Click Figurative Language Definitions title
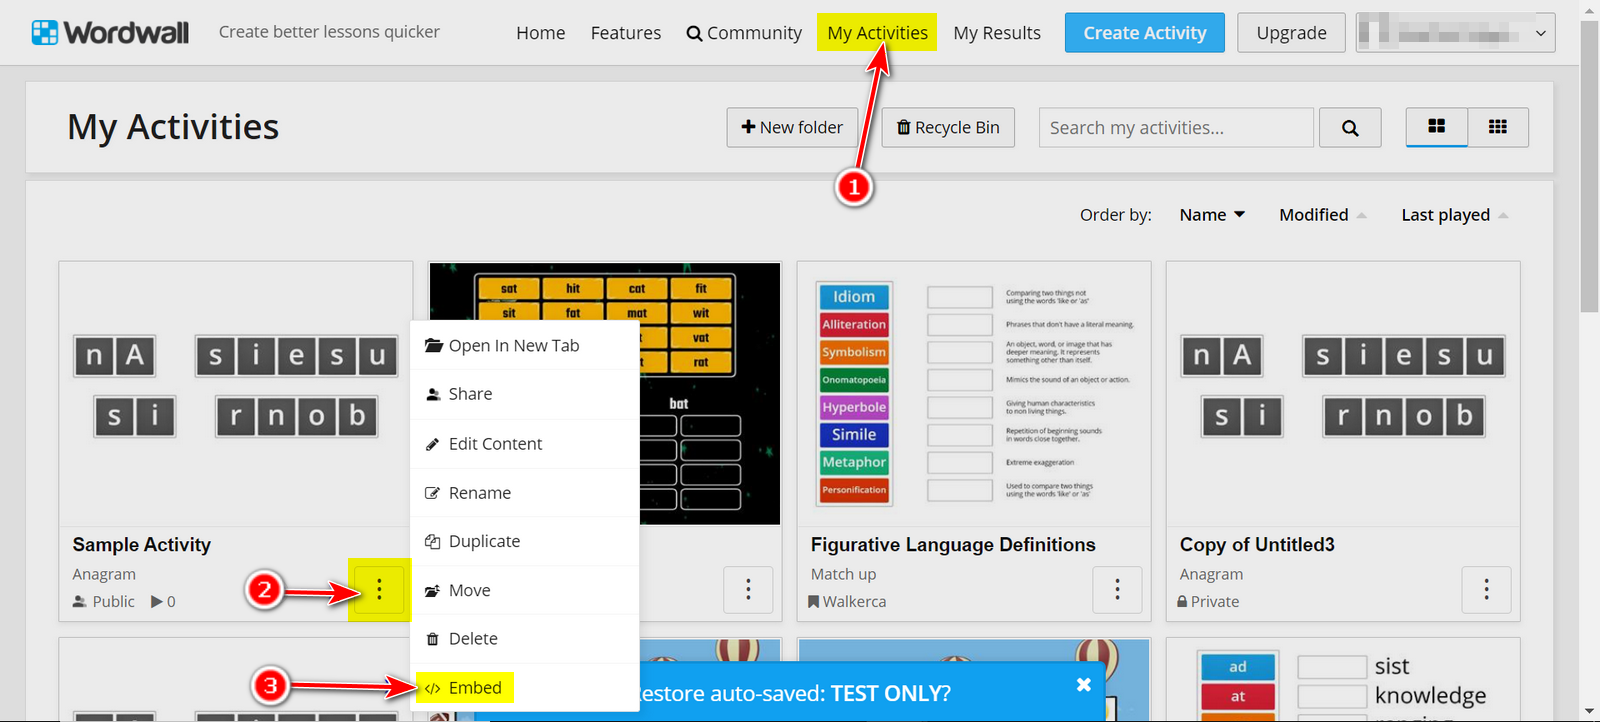 tap(953, 545)
